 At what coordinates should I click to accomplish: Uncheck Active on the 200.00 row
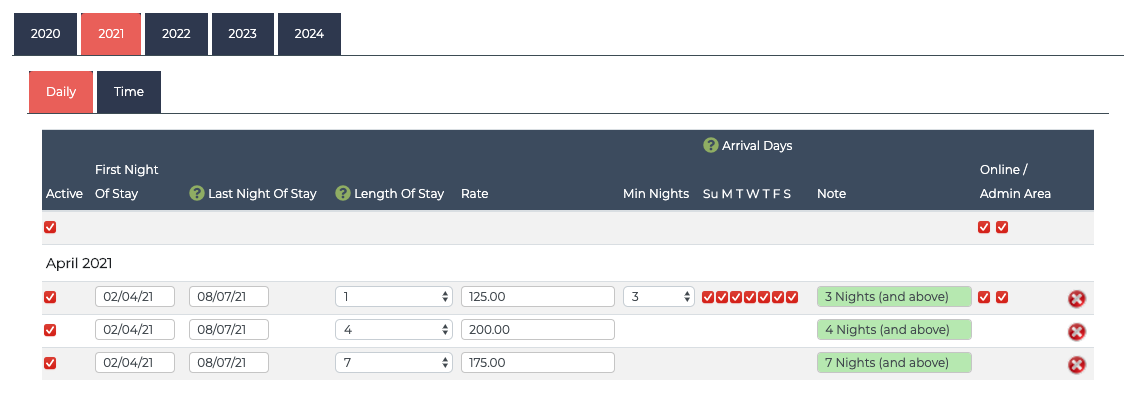(50, 330)
